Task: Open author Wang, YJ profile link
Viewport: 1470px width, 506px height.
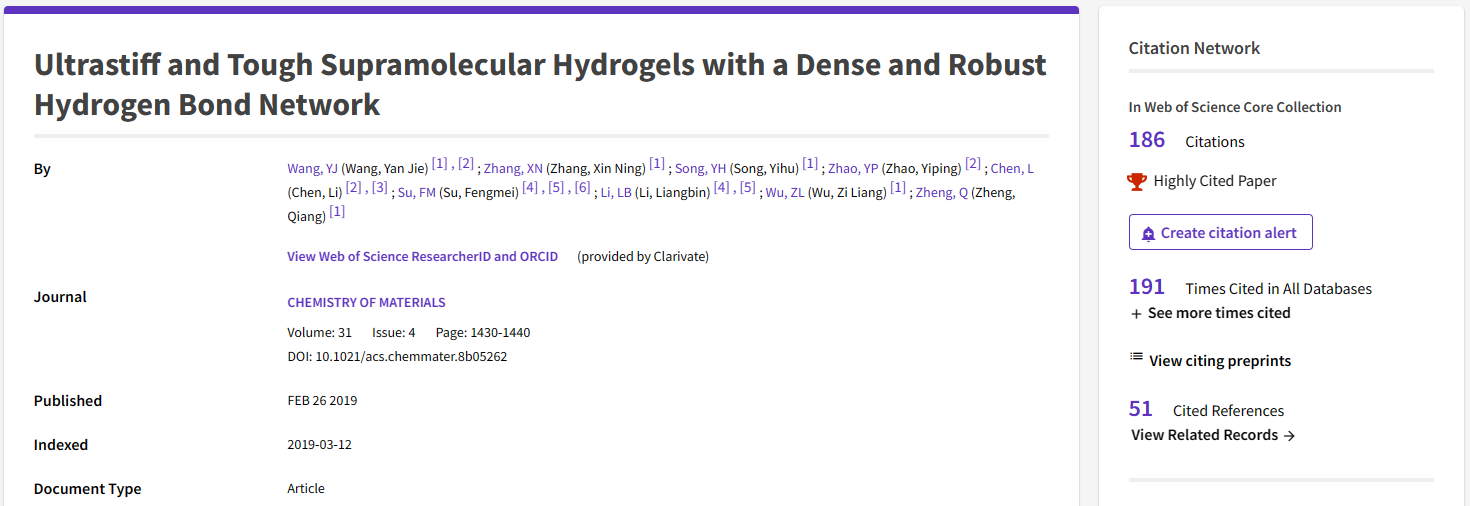Action: tap(312, 168)
